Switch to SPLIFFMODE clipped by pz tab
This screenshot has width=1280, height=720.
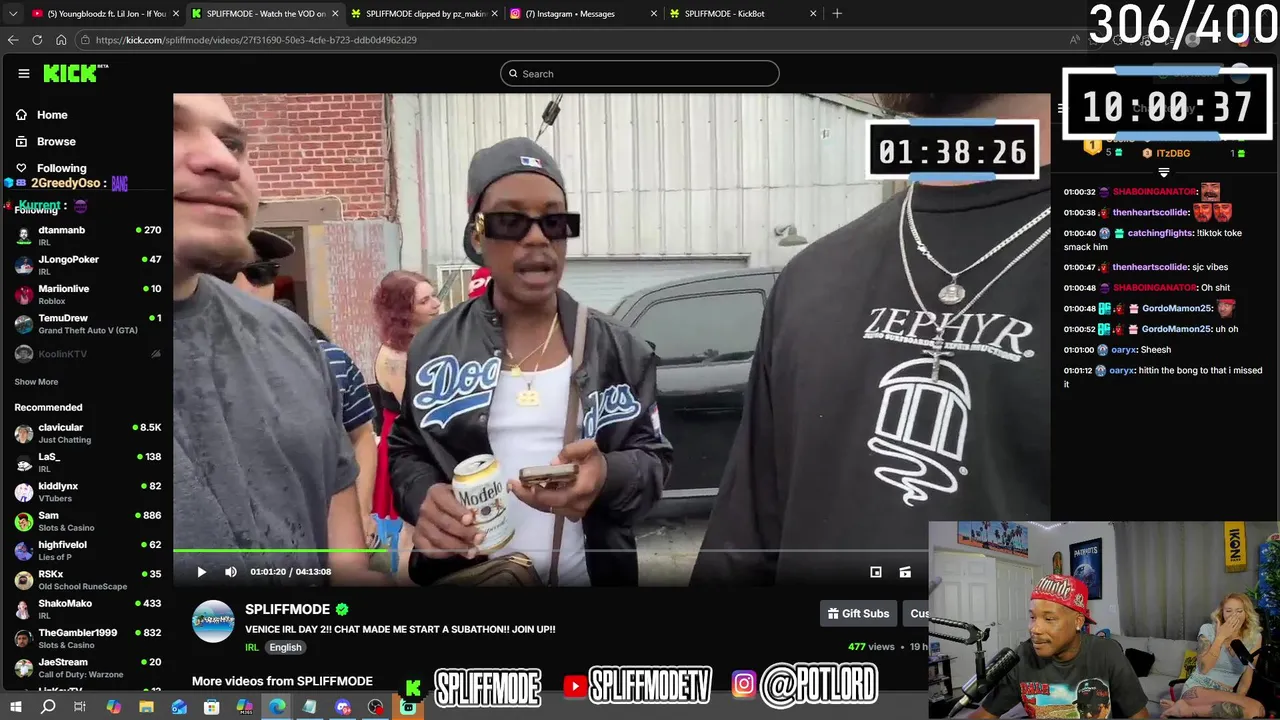424,14
